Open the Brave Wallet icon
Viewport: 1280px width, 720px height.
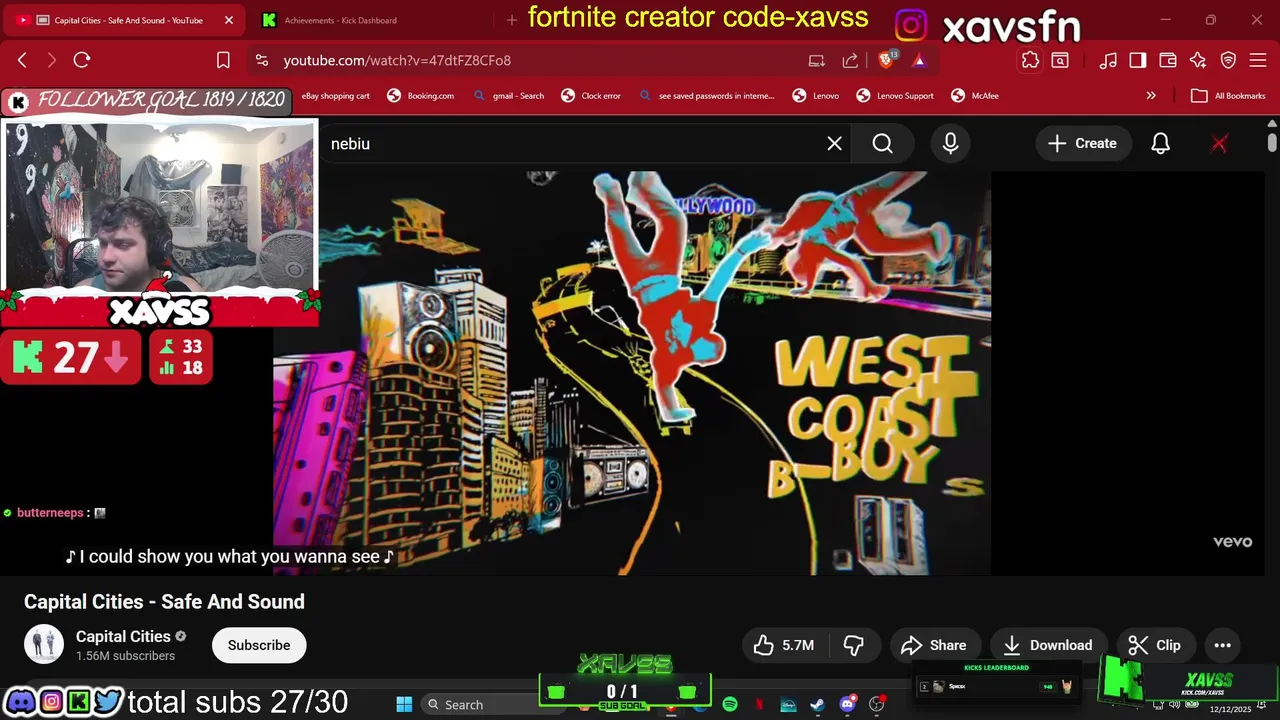coord(1168,60)
